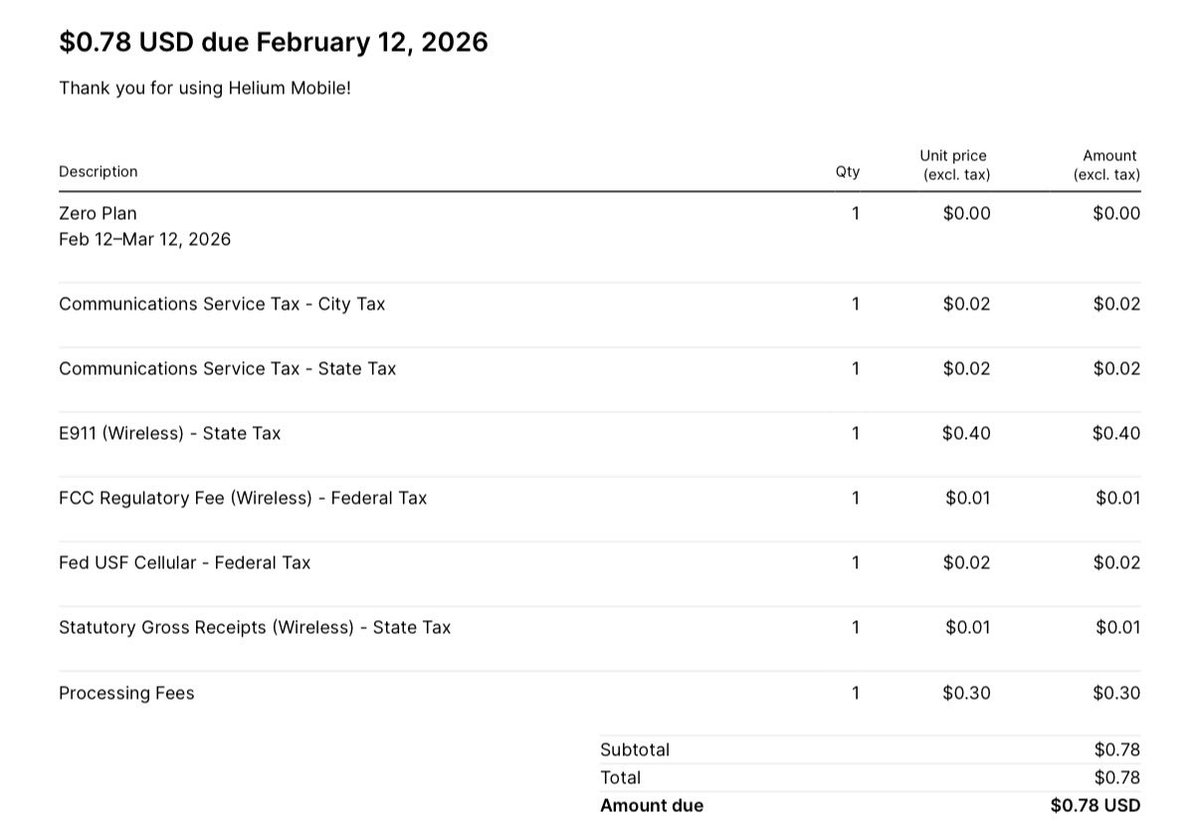Viewport: 1200px width, 830px height.
Task: Select Communications Service Tax - State Tax row
Action: [x=599, y=369]
